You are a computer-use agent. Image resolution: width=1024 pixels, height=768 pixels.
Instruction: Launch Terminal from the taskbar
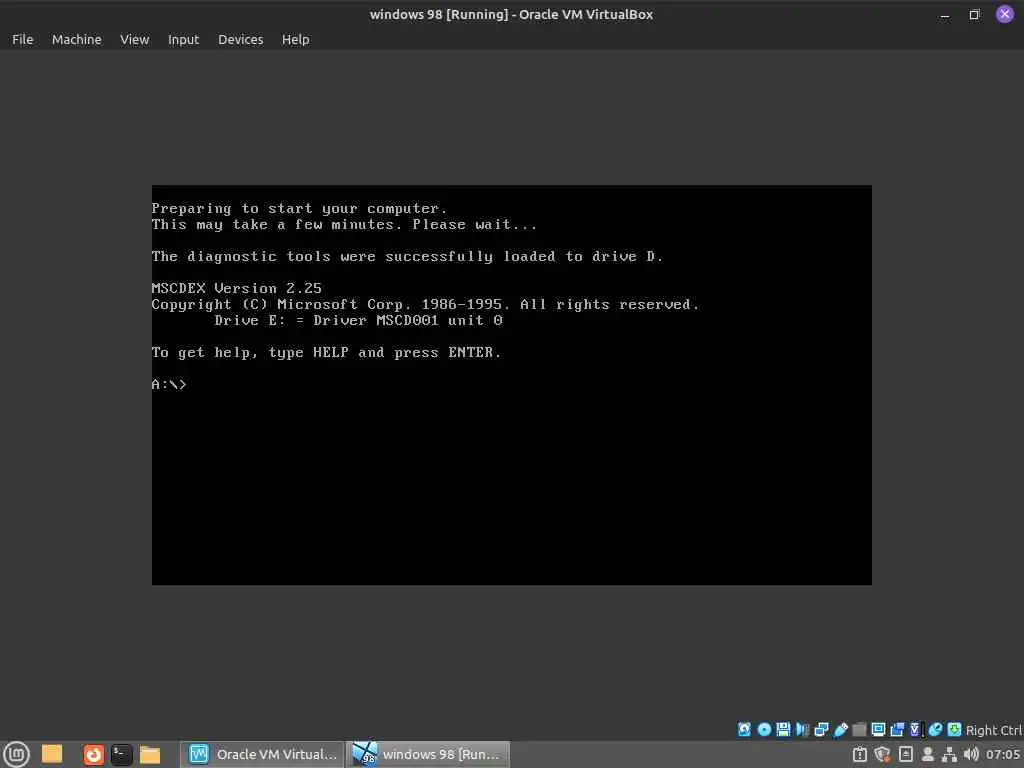(x=121, y=754)
